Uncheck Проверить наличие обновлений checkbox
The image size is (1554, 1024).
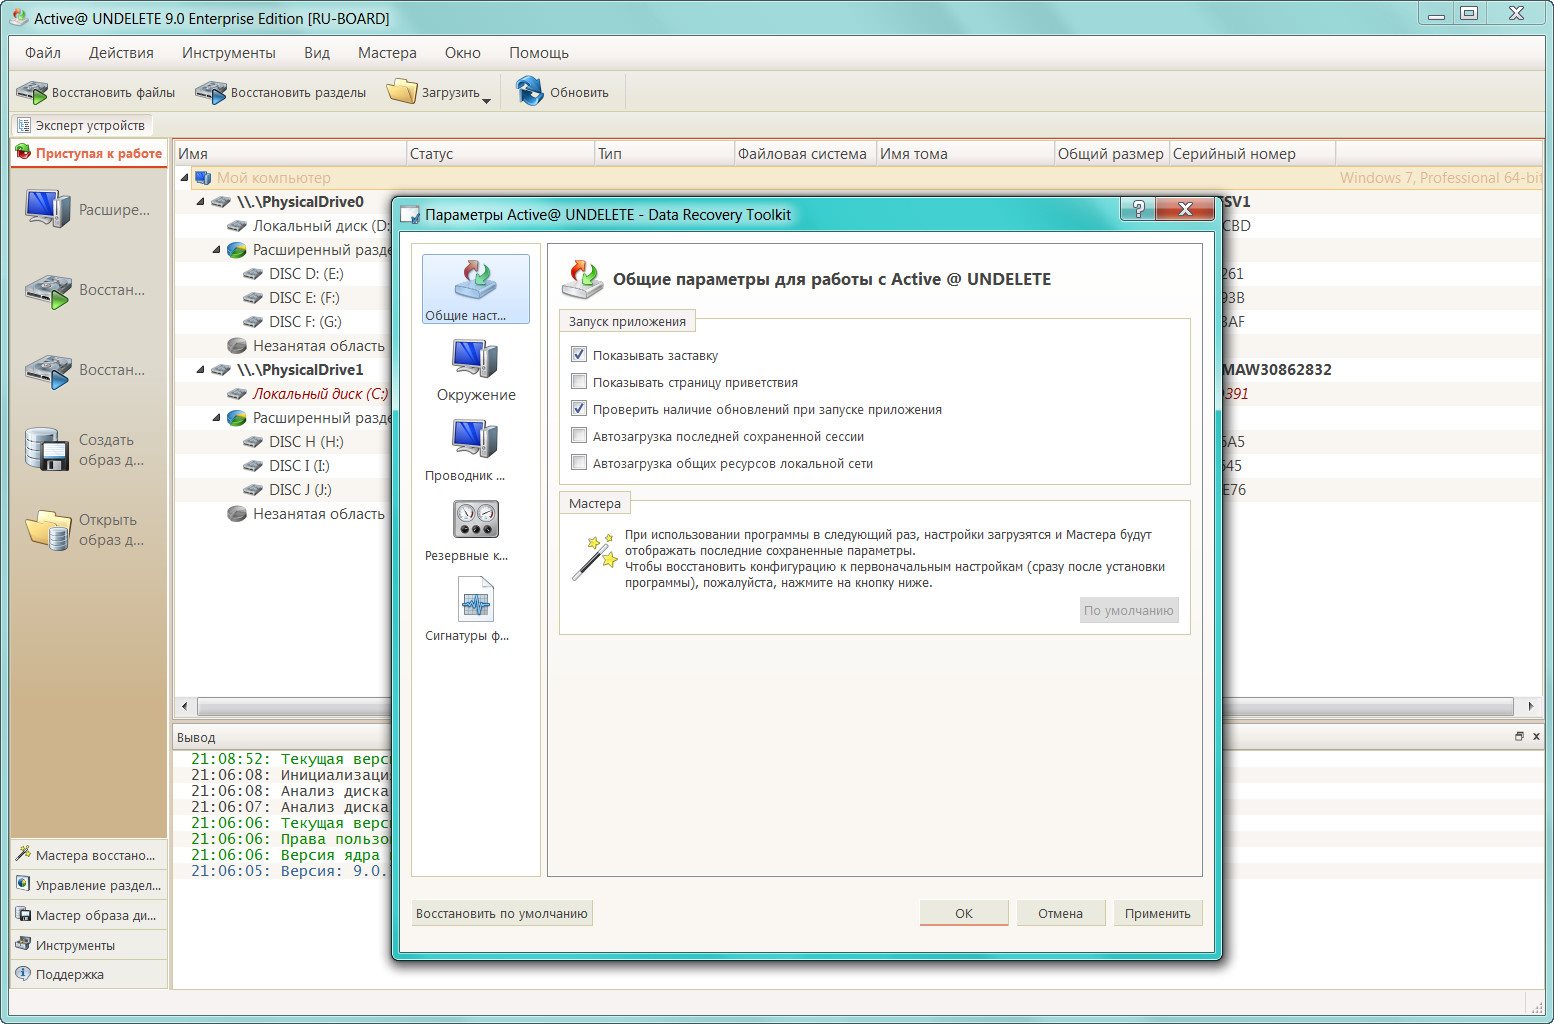click(x=578, y=408)
